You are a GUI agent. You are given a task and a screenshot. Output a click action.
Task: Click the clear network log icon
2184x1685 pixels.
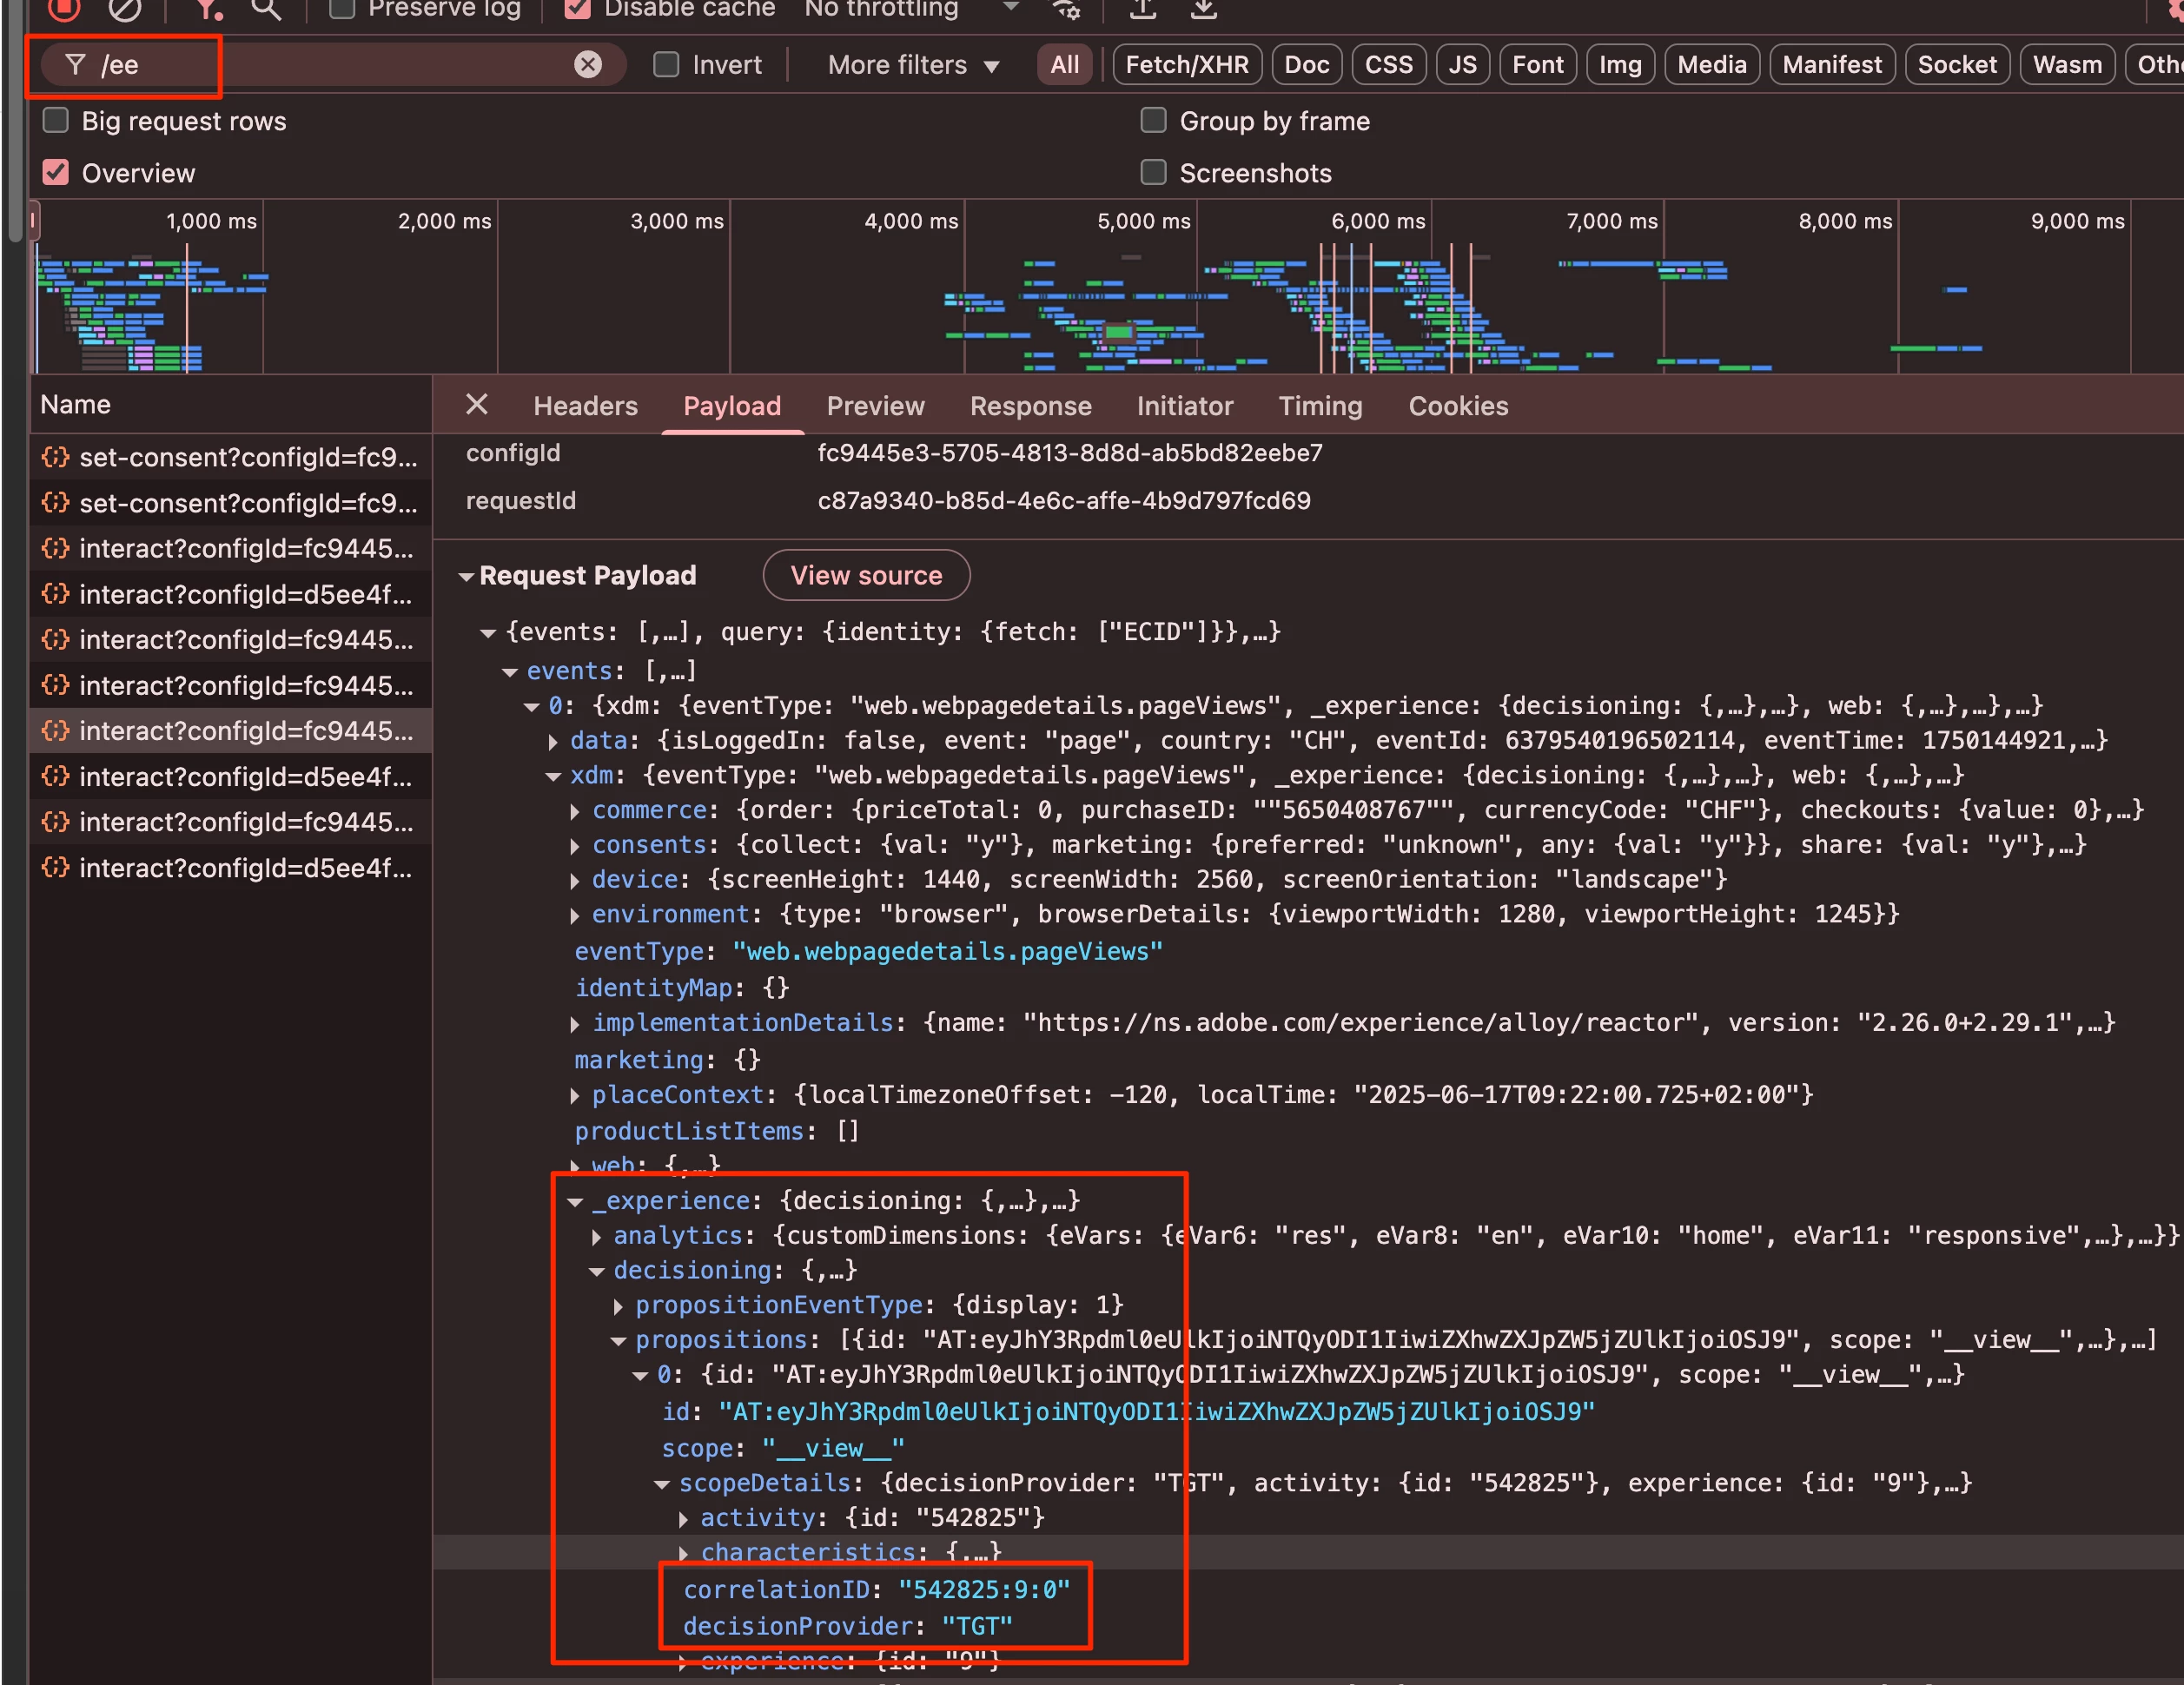point(125,8)
